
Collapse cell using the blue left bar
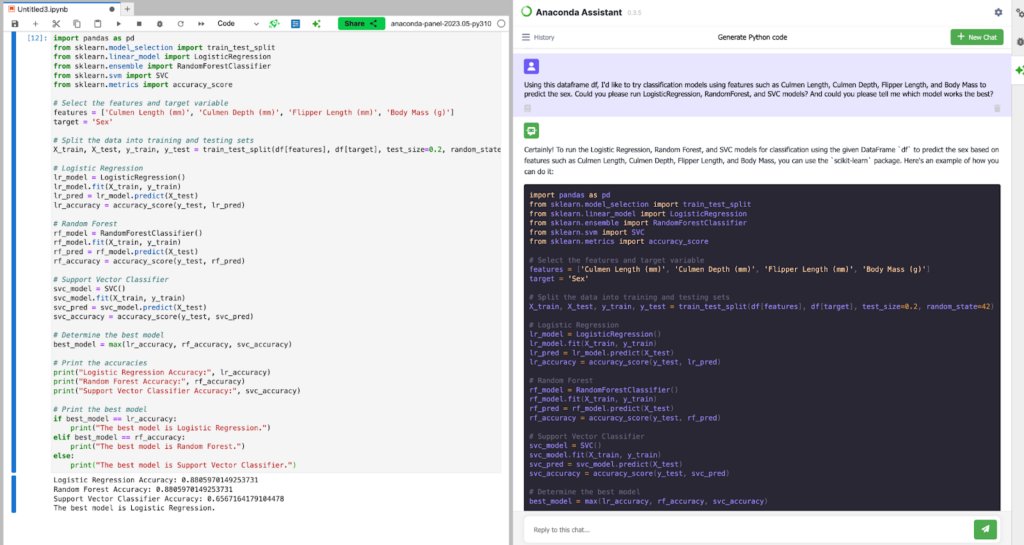[13, 252]
